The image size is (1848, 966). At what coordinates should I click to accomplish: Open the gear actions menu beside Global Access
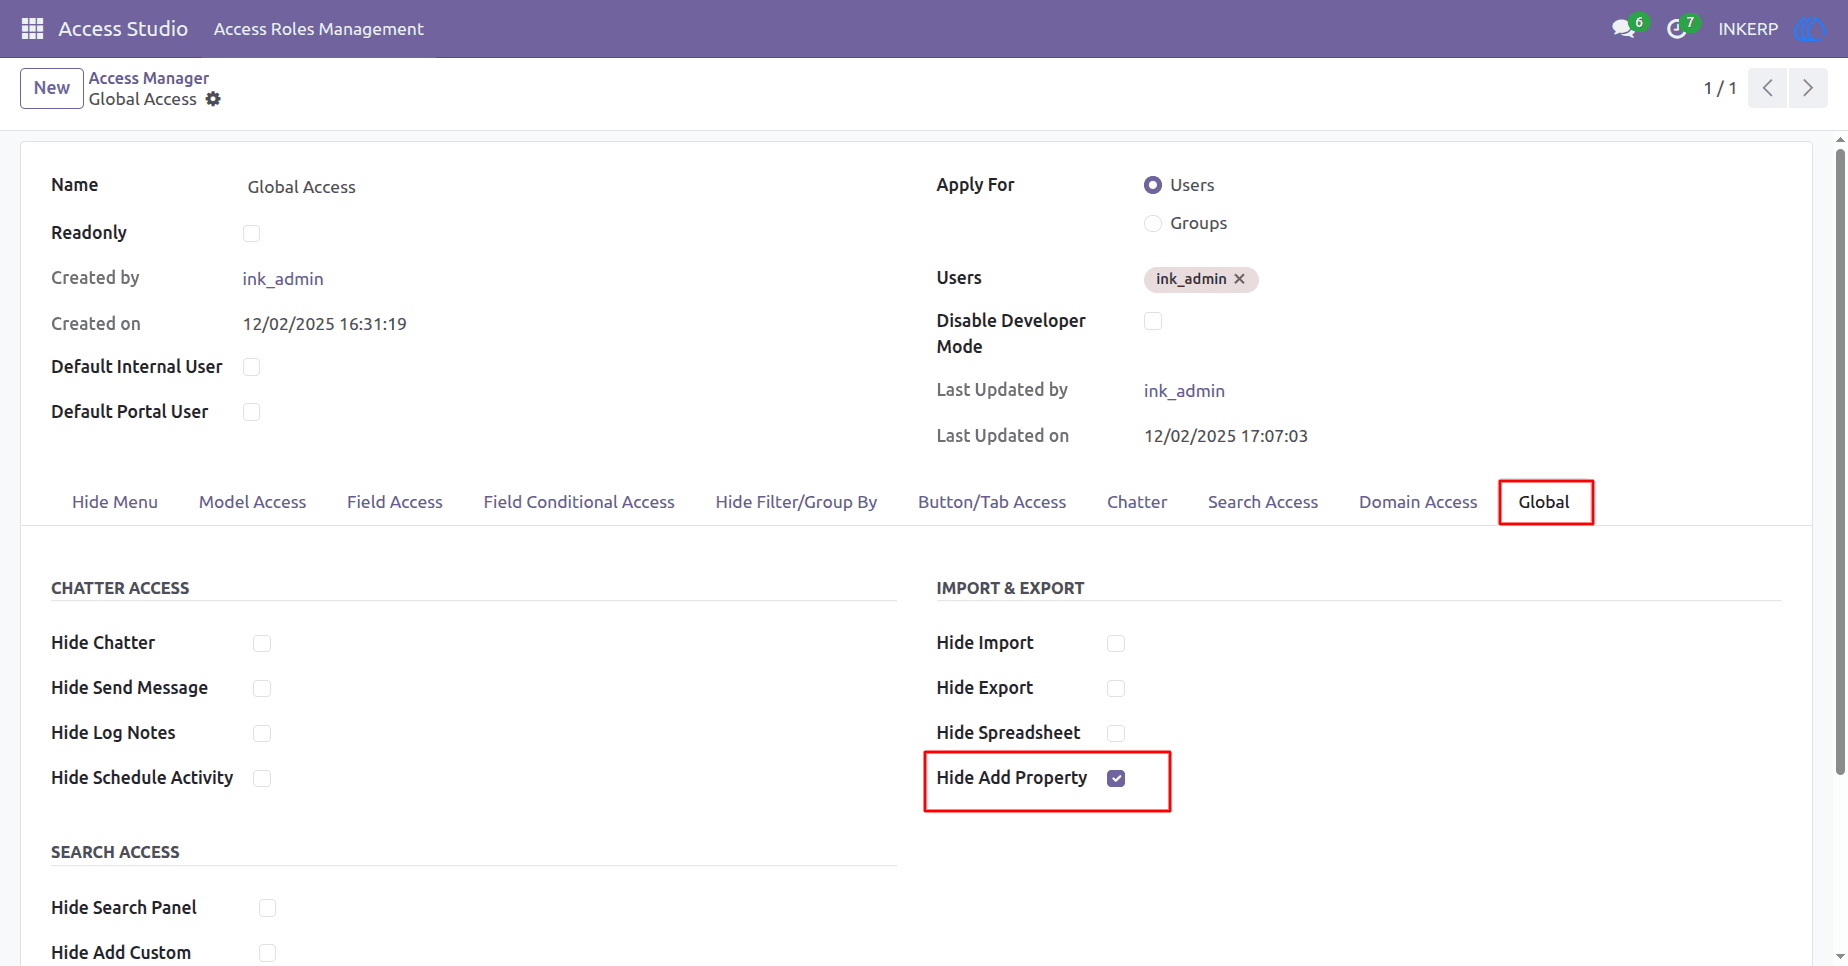click(x=213, y=99)
